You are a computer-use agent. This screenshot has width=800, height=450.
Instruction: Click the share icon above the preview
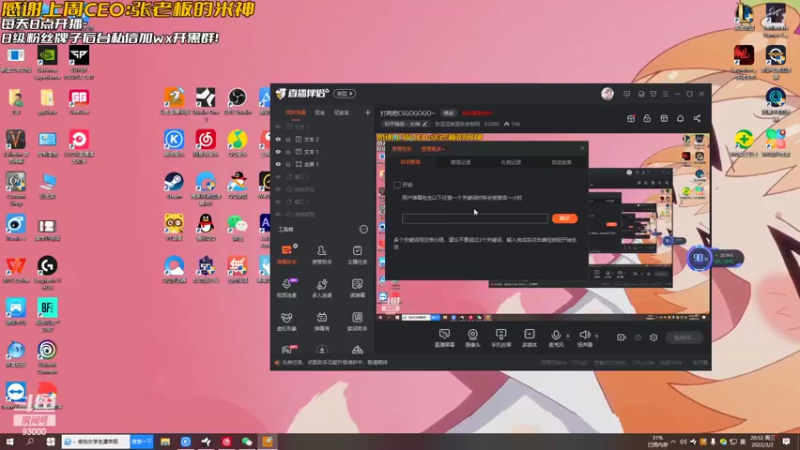coord(697,118)
